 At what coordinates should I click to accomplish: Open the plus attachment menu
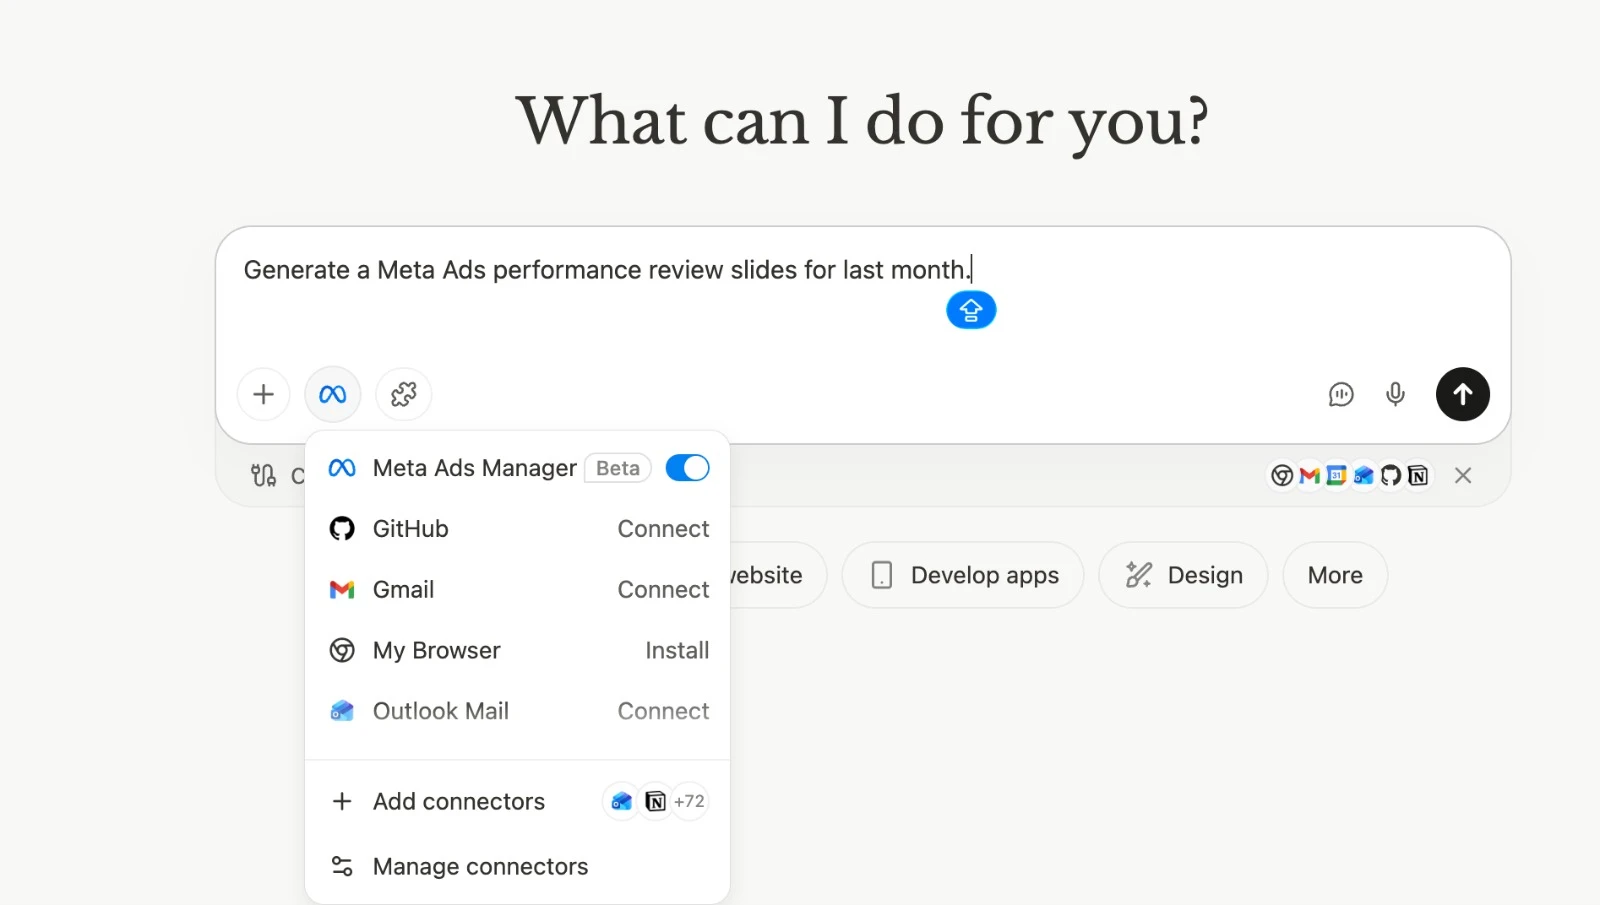tap(262, 394)
